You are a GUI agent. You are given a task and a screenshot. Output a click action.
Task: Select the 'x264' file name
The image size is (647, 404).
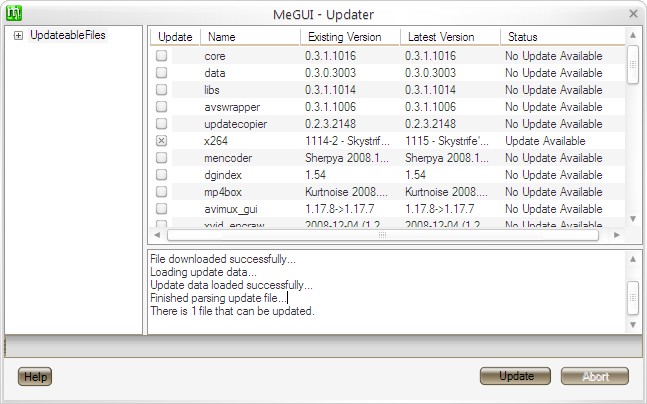tap(216, 141)
